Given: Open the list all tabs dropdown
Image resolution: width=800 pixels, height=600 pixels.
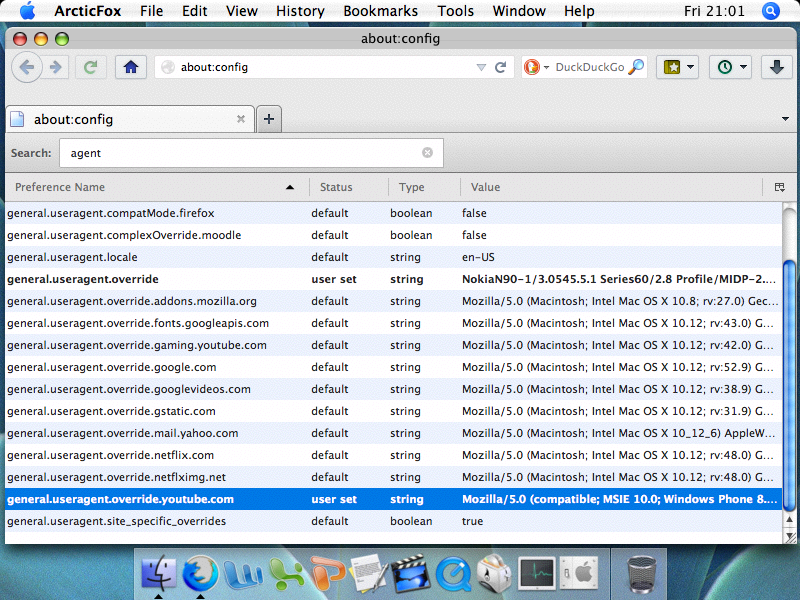Looking at the screenshot, I should (x=785, y=119).
